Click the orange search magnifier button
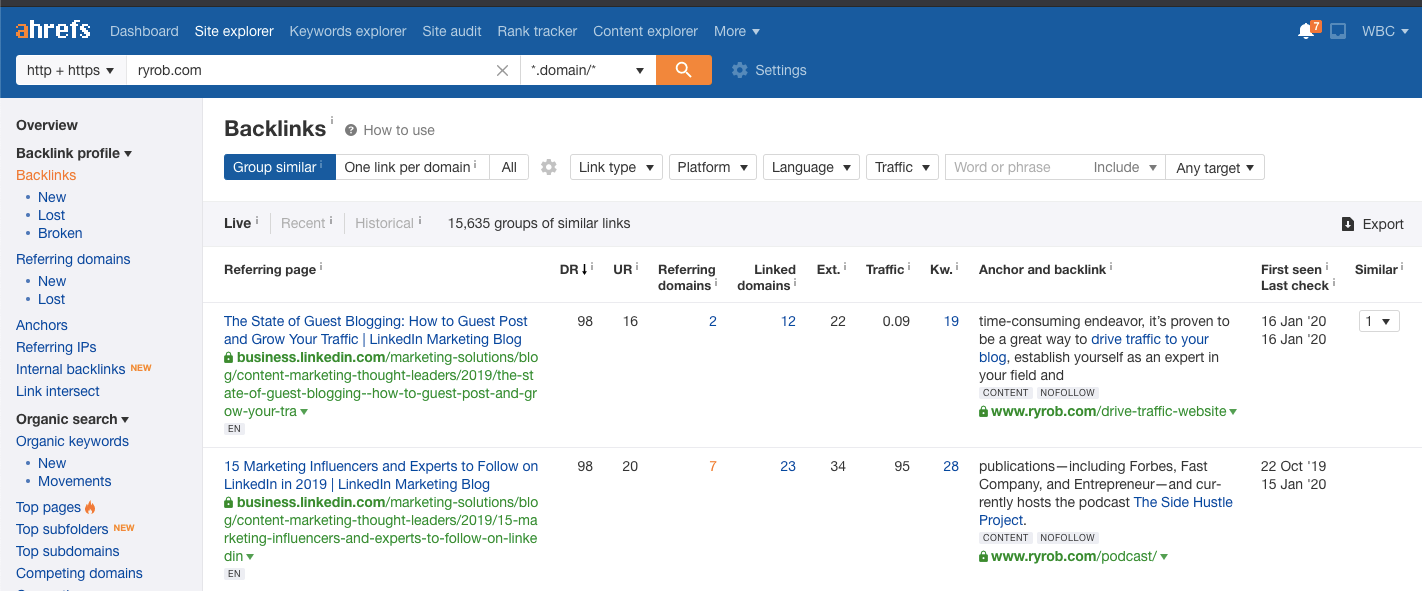Screen dimensions: 1422x591 (684, 70)
